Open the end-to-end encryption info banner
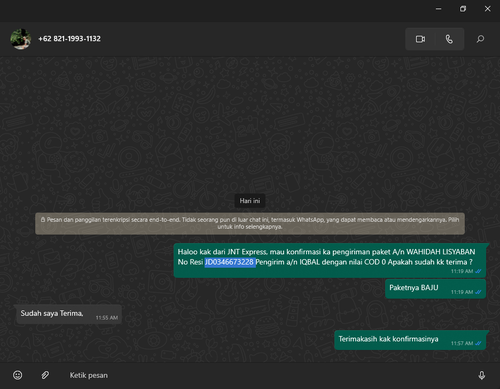This screenshot has height=389, width=500. (250, 223)
